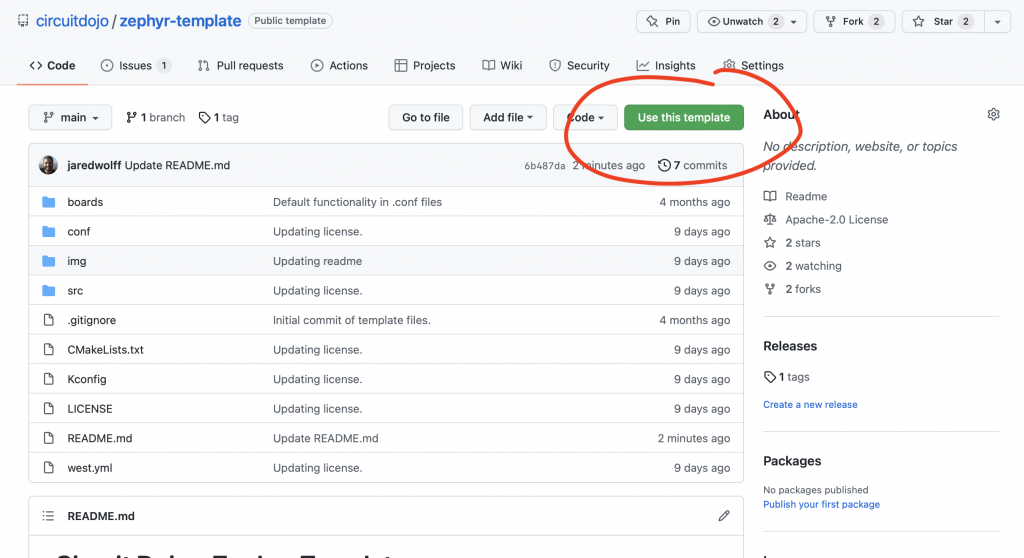Viewport: 1024px width, 558px height.
Task: Open the CMakeLists.txt file name
Action: (x=105, y=350)
